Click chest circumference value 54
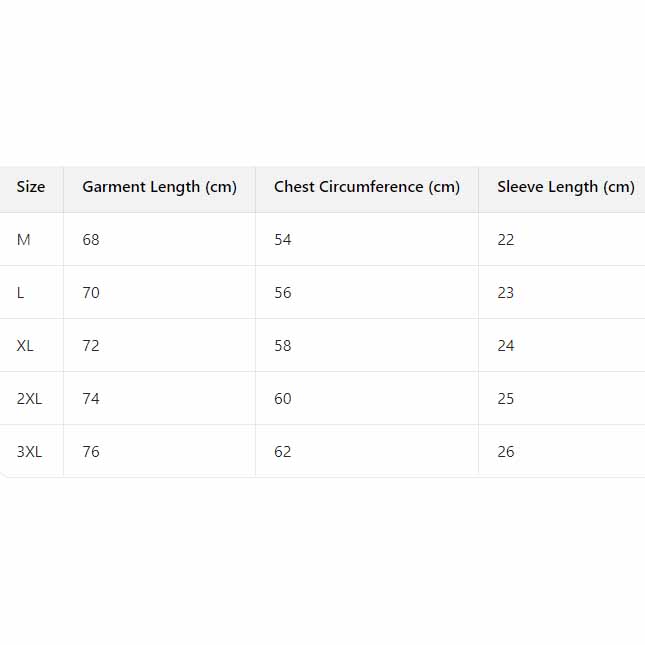 click(283, 240)
